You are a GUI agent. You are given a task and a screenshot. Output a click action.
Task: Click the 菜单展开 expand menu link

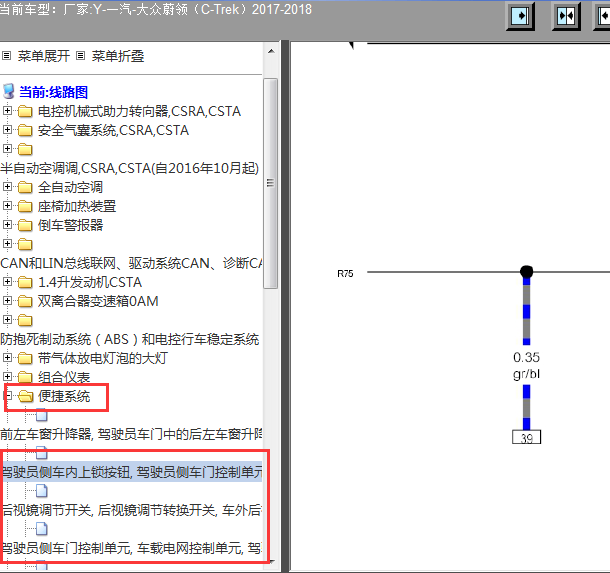click(44, 56)
